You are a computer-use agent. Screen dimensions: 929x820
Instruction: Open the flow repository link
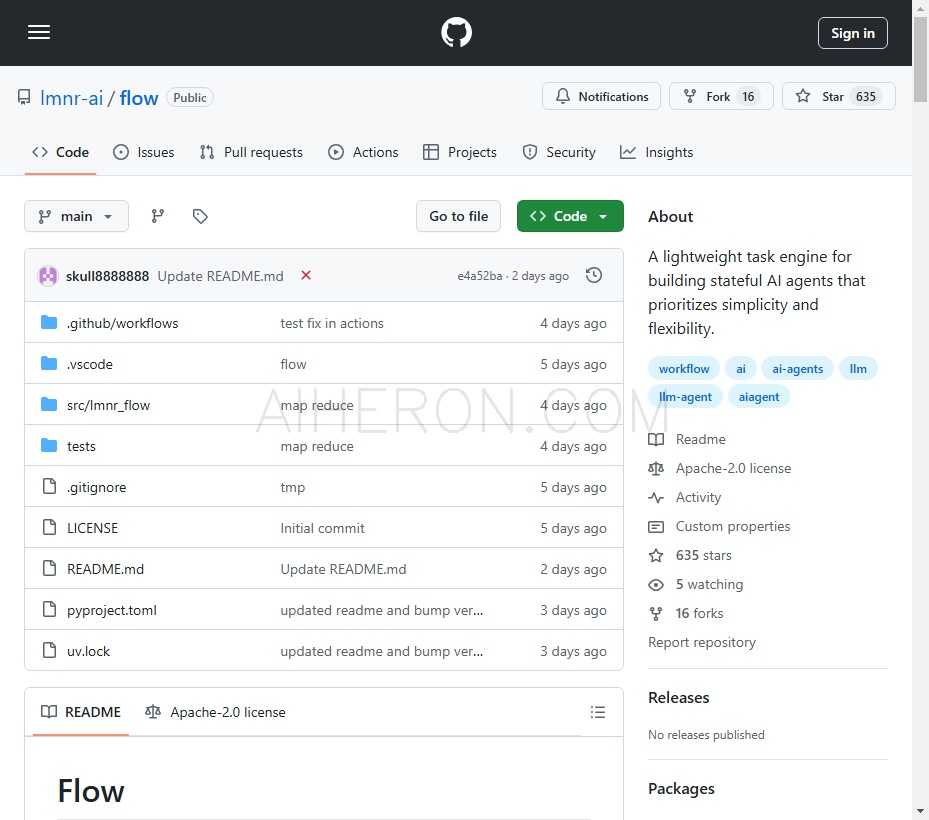pos(139,98)
